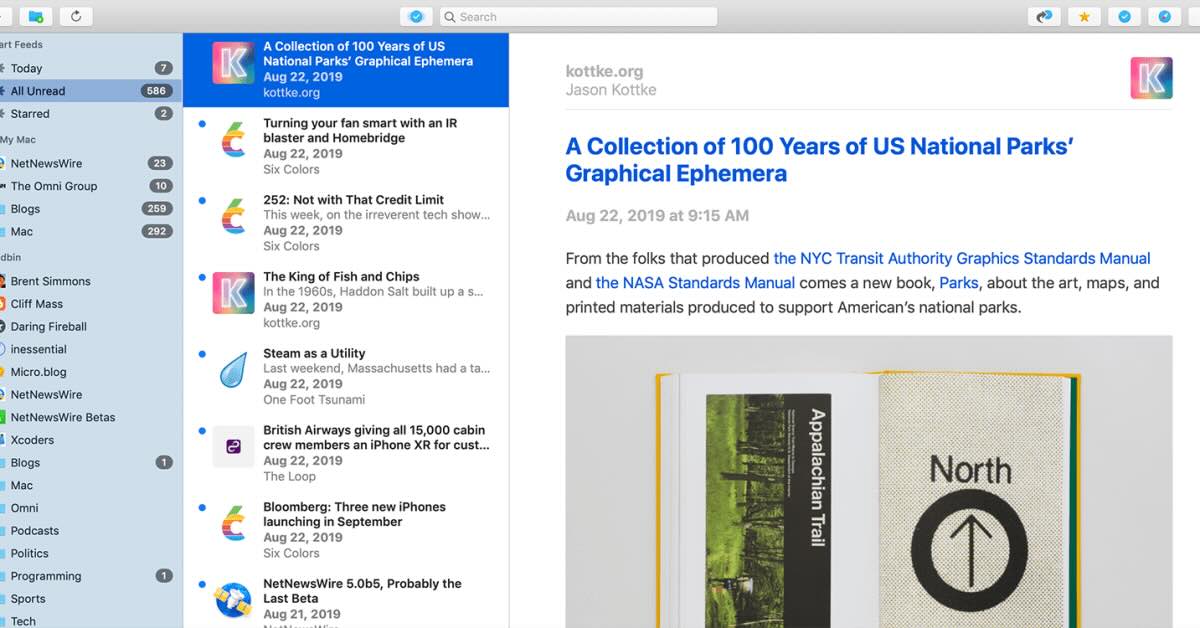
Task: Select the Xcoders feed
Action: click(x=91, y=440)
